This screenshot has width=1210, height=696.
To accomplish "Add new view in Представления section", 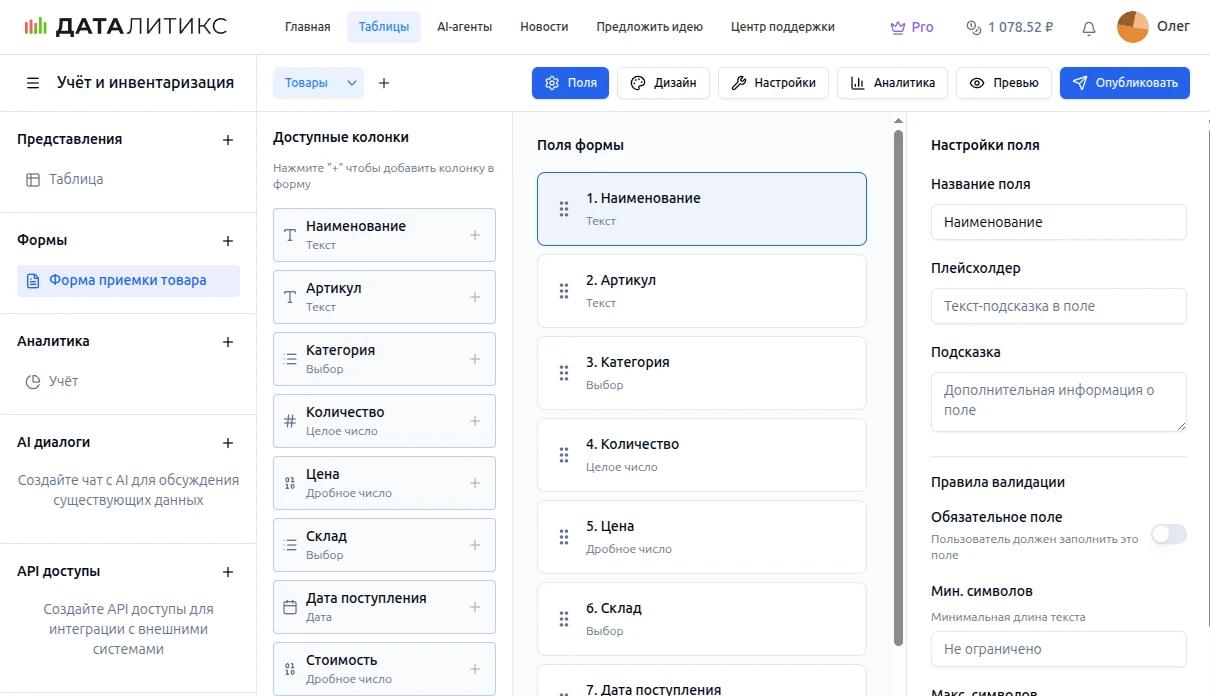I will (x=228, y=140).
